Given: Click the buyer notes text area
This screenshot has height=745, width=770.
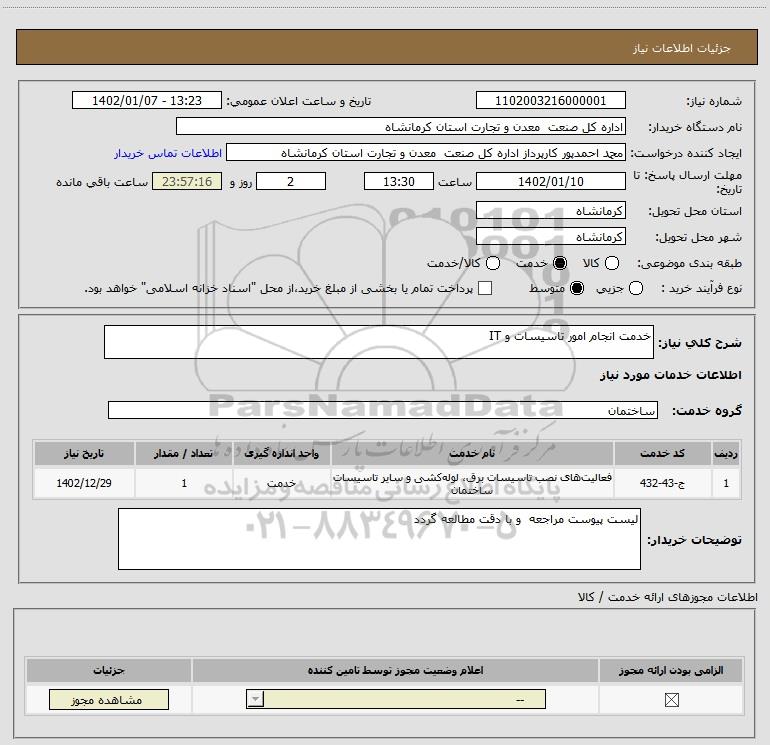Looking at the screenshot, I should click(x=379, y=539).
